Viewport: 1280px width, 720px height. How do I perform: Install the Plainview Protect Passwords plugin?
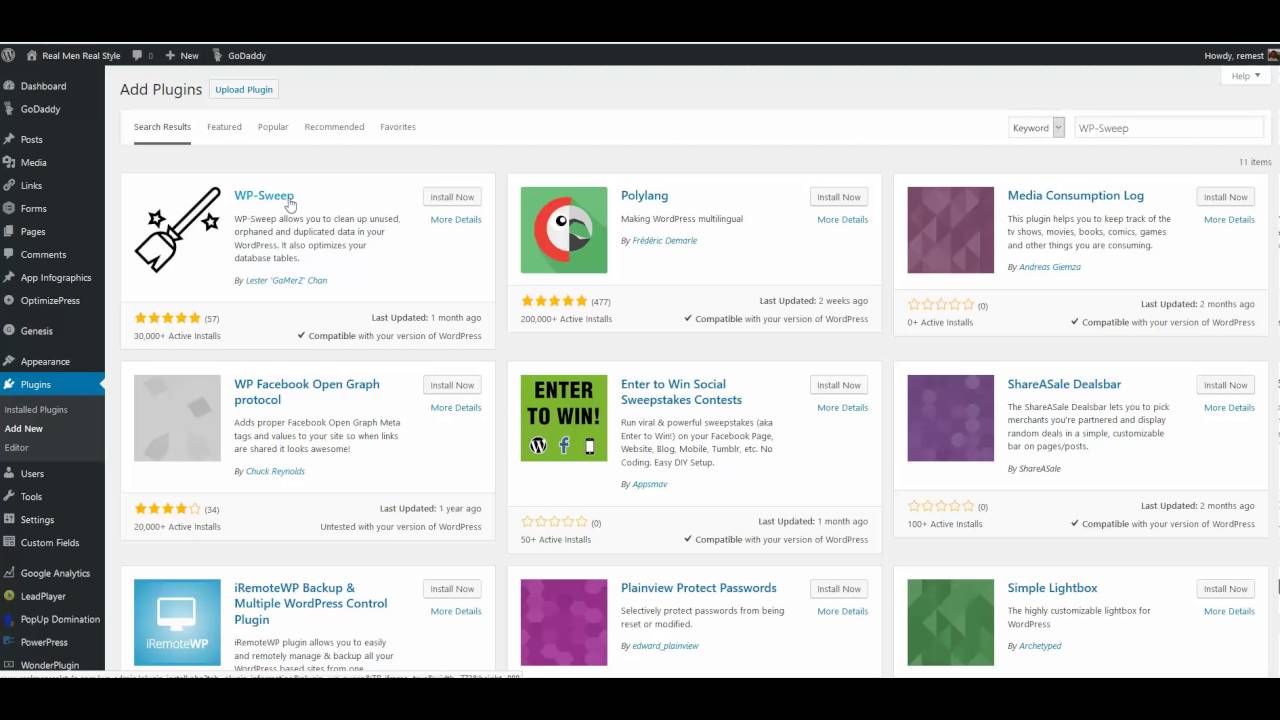(838, 589)
